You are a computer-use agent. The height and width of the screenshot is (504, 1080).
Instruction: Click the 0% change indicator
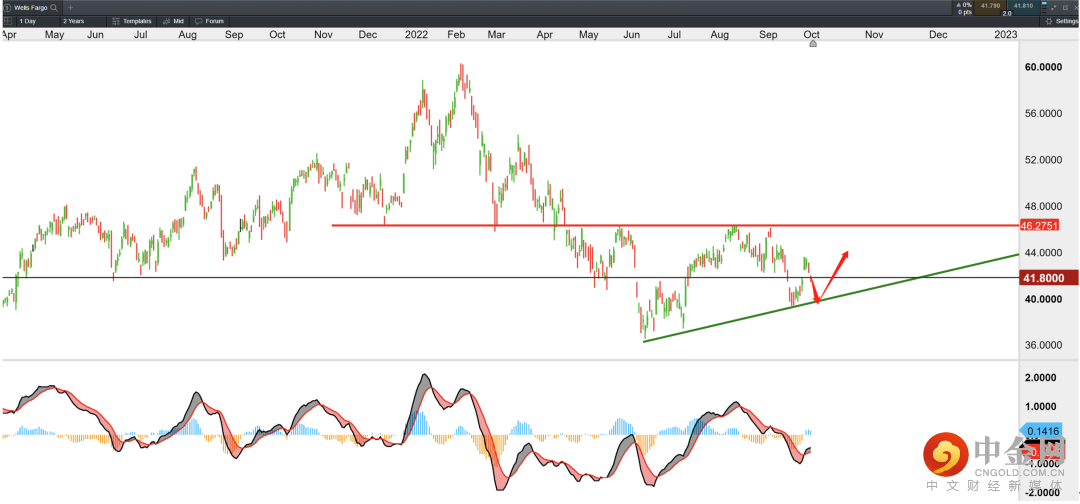[x=964, y=5]
